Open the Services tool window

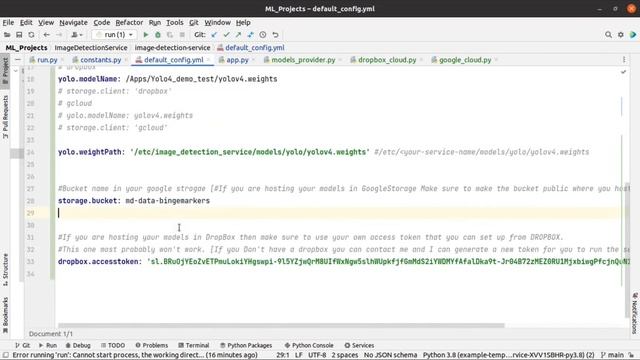pyautogui.click(x=359, y=345)
